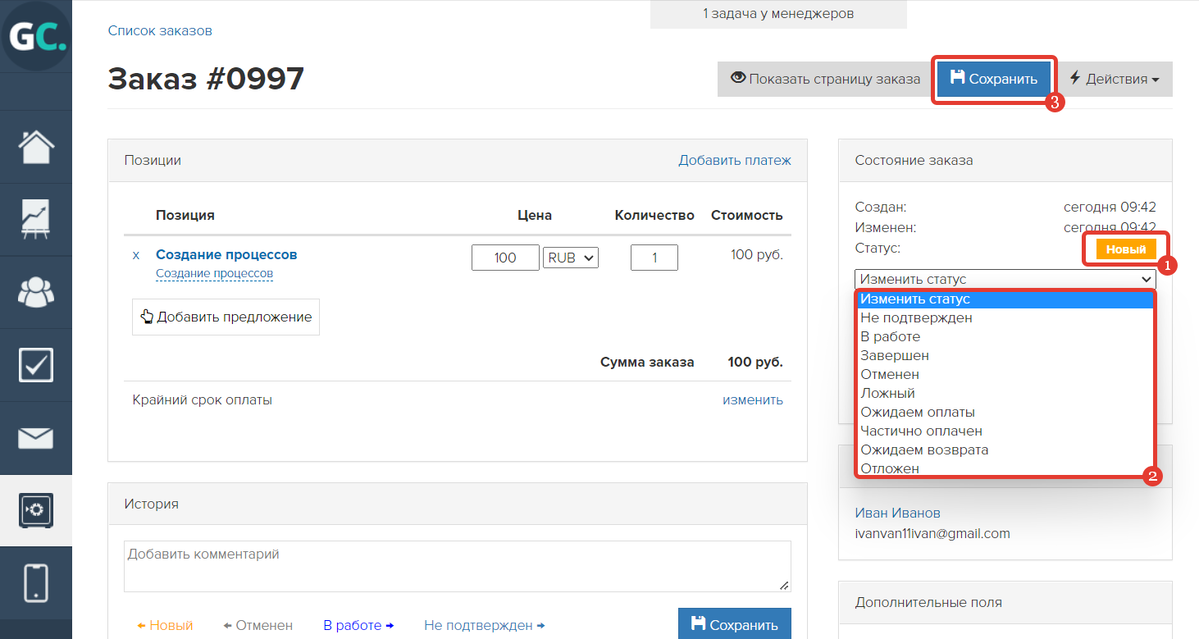Open the RUB currency dropdown
Viewport: 1199px width, 639px height.
pyautogui.click(x=570, y=258)
